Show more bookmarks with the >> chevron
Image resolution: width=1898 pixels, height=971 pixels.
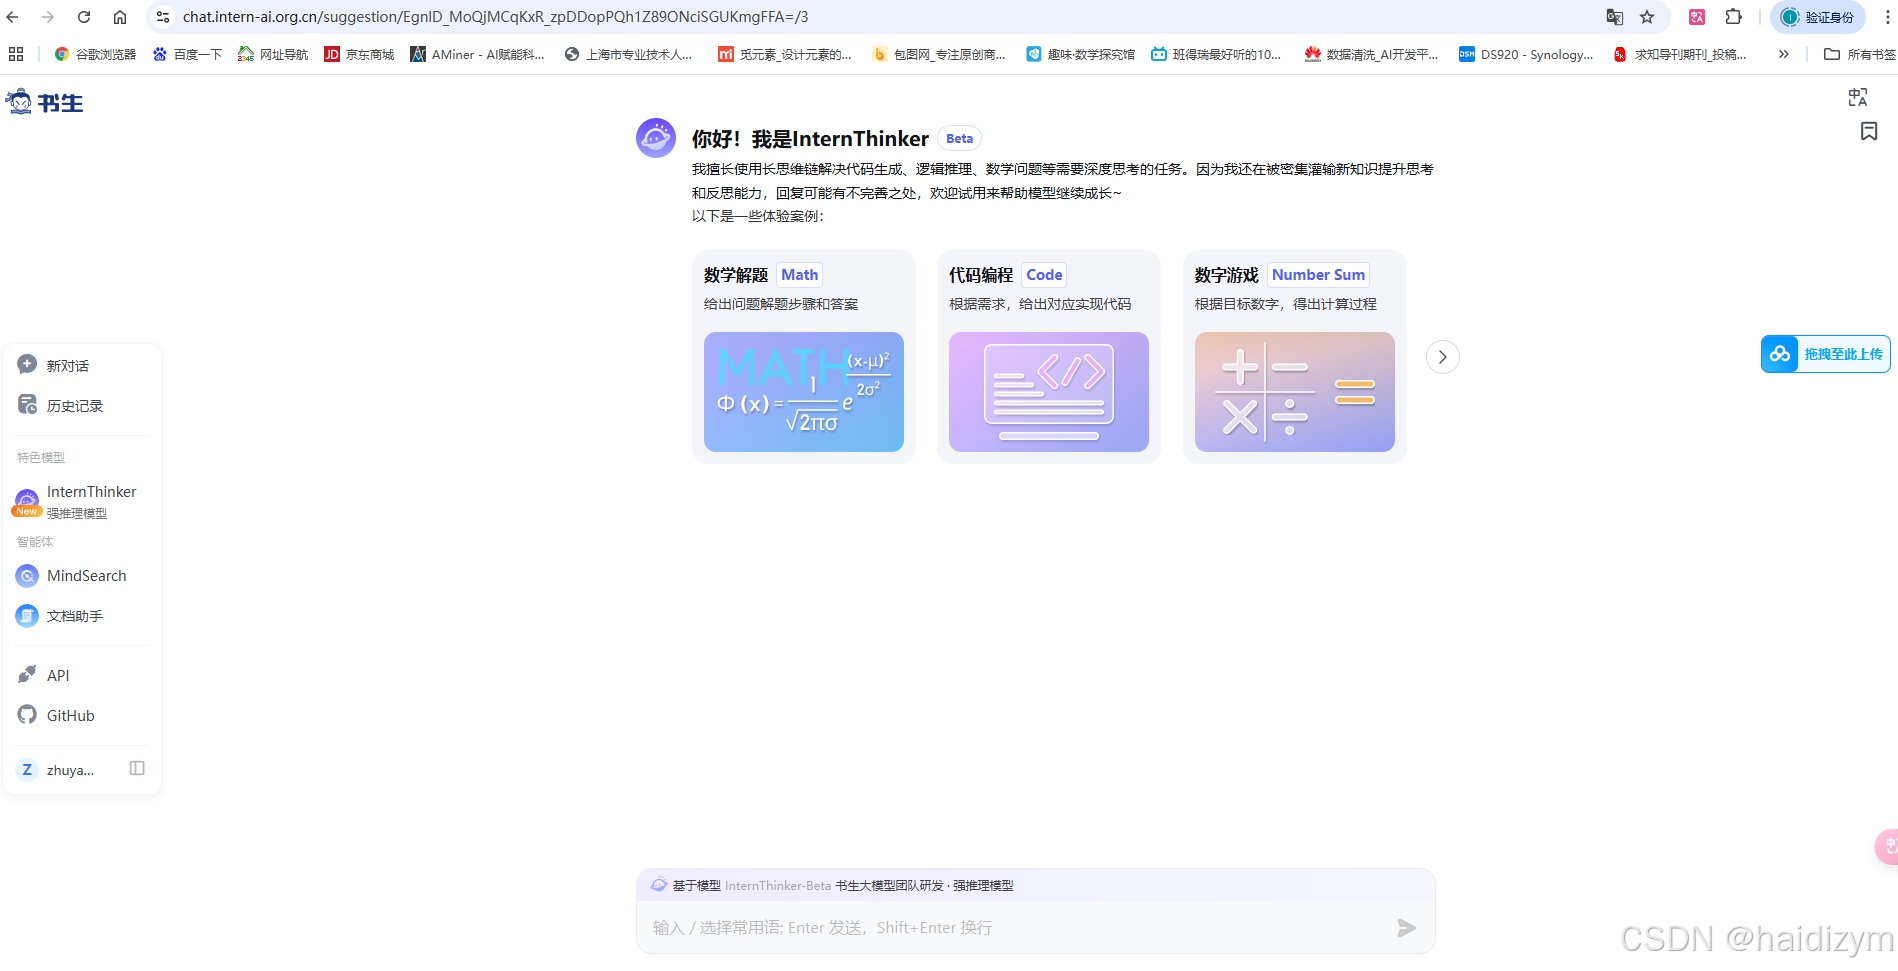(x=1783, y=54)
